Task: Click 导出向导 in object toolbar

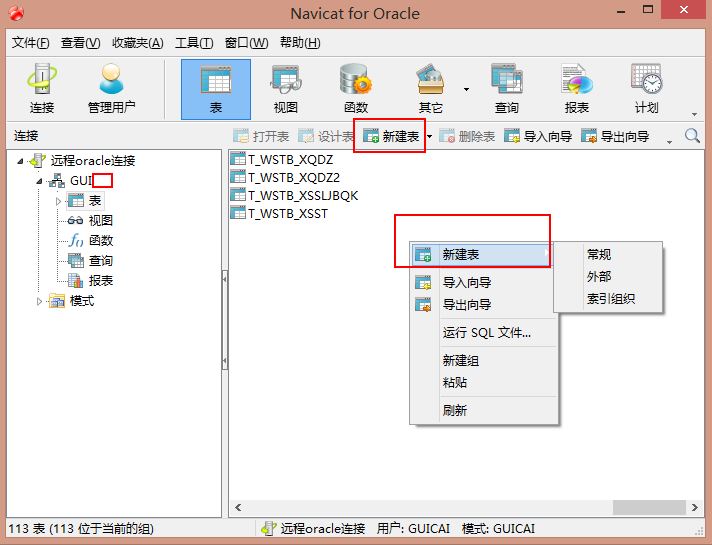Action: 615,136
